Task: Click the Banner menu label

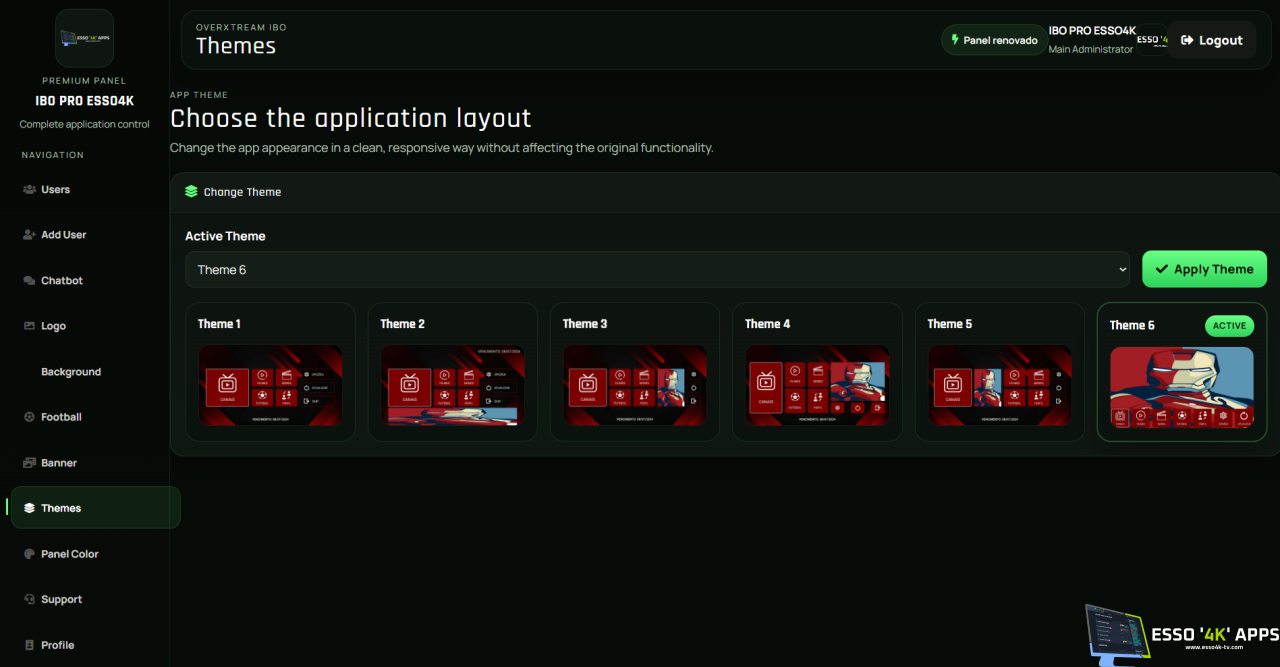Action: pyautogui.click(x=59, y=463)
